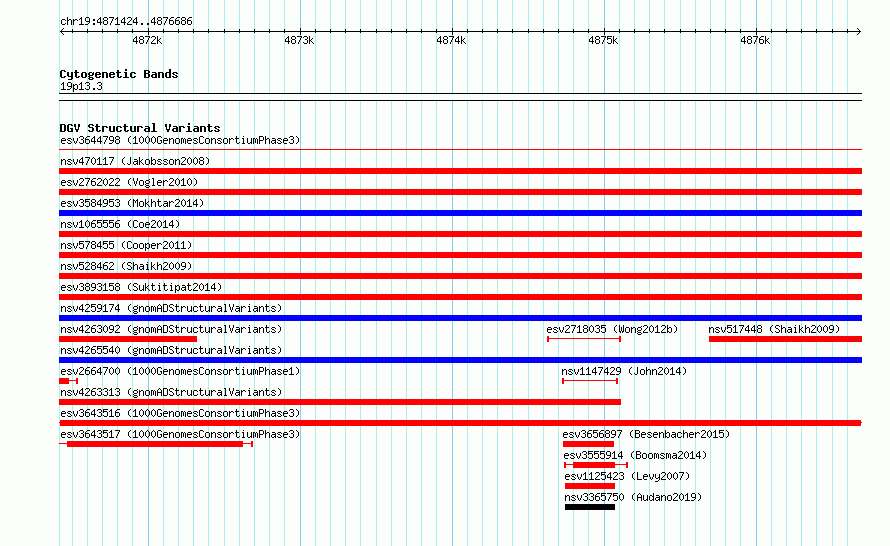Click the nsv4263092 gnomAD label
The height and width of the screenshot is (546, 890).
(171, 329)
